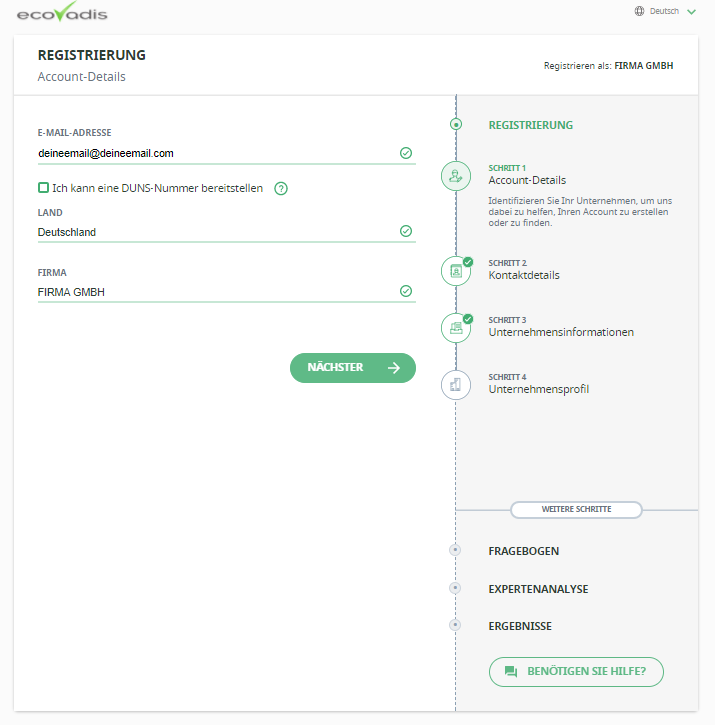This screenshot has height=725, width=715.
Task: Select the Schritt 4 Unternehmensprofil step icon
Action: (456, 385)
